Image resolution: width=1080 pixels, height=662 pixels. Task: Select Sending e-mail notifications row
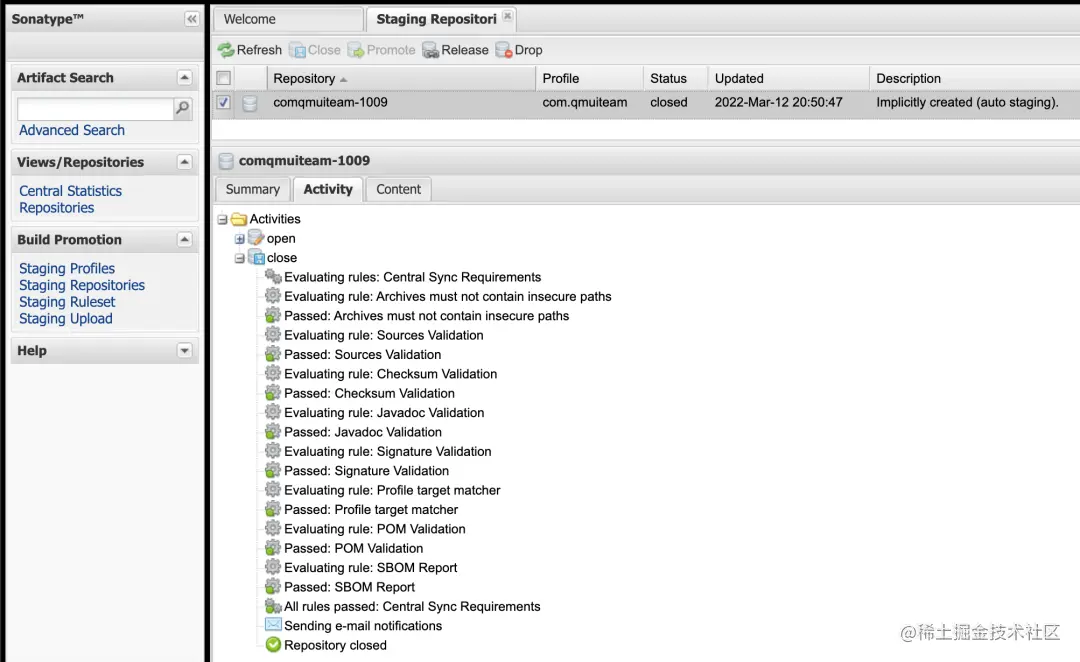363,625
